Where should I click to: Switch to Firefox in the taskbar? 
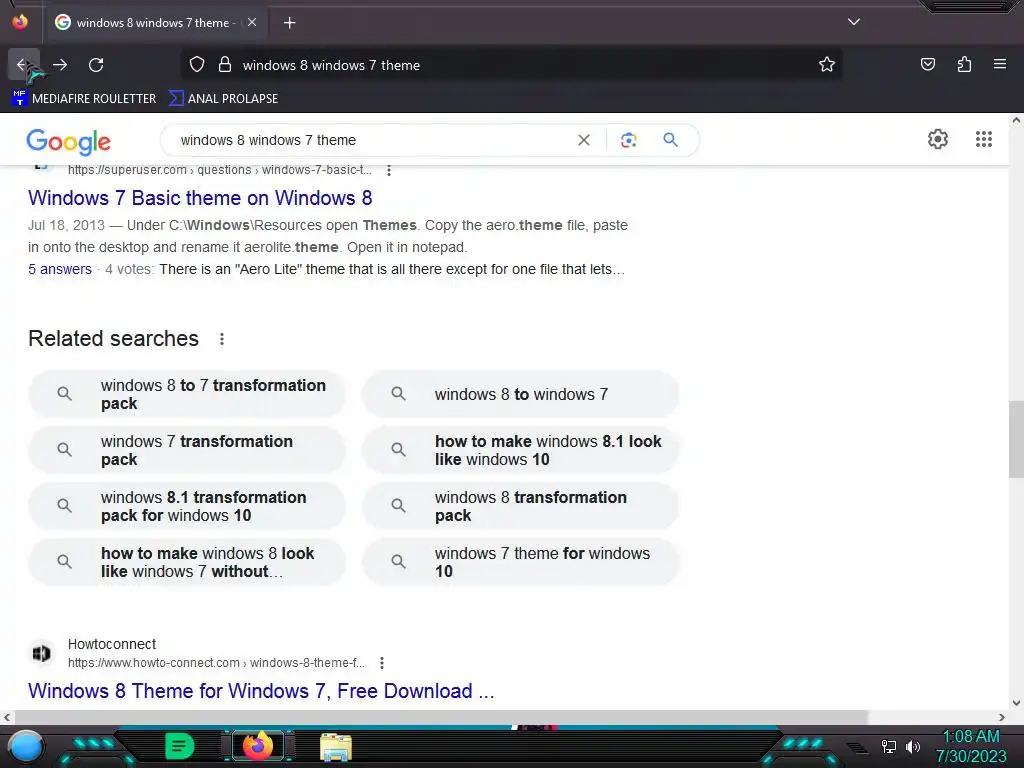coord(257,746)
